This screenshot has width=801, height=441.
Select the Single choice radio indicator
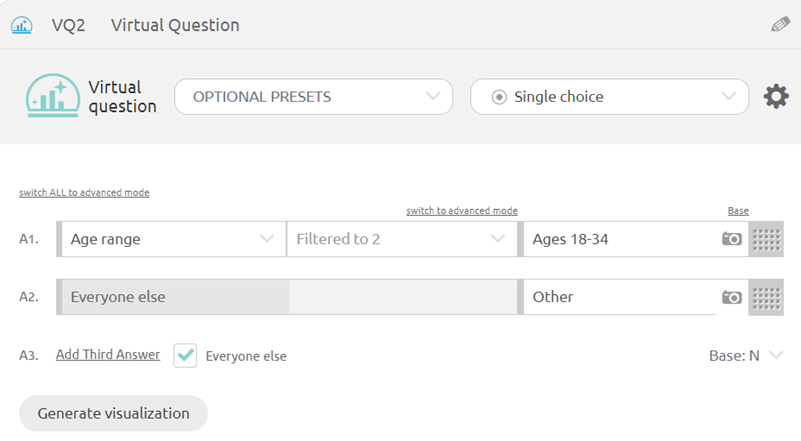coord(499,97)
